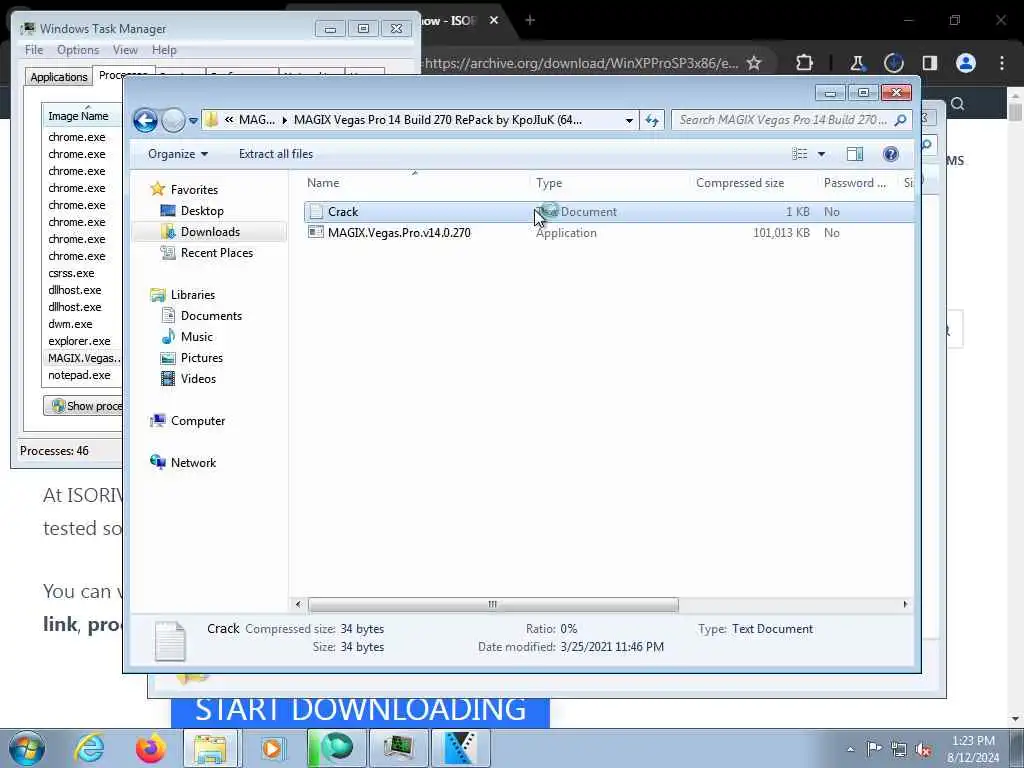The image size is (1024, 768).
Task: Open Options menu in Task Manager
Action: tap(78, 50)
